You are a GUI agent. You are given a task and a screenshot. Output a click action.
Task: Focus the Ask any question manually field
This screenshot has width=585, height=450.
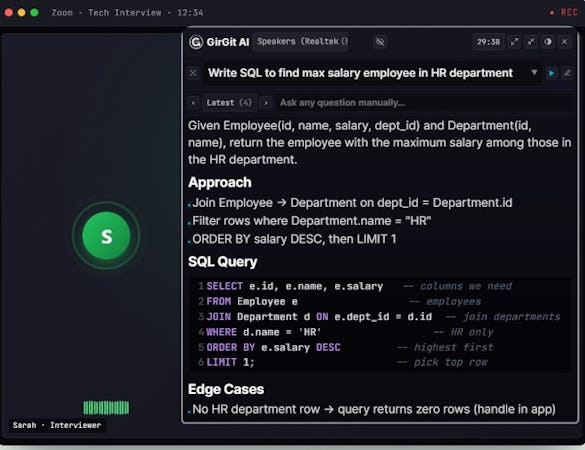coord(425,103)
